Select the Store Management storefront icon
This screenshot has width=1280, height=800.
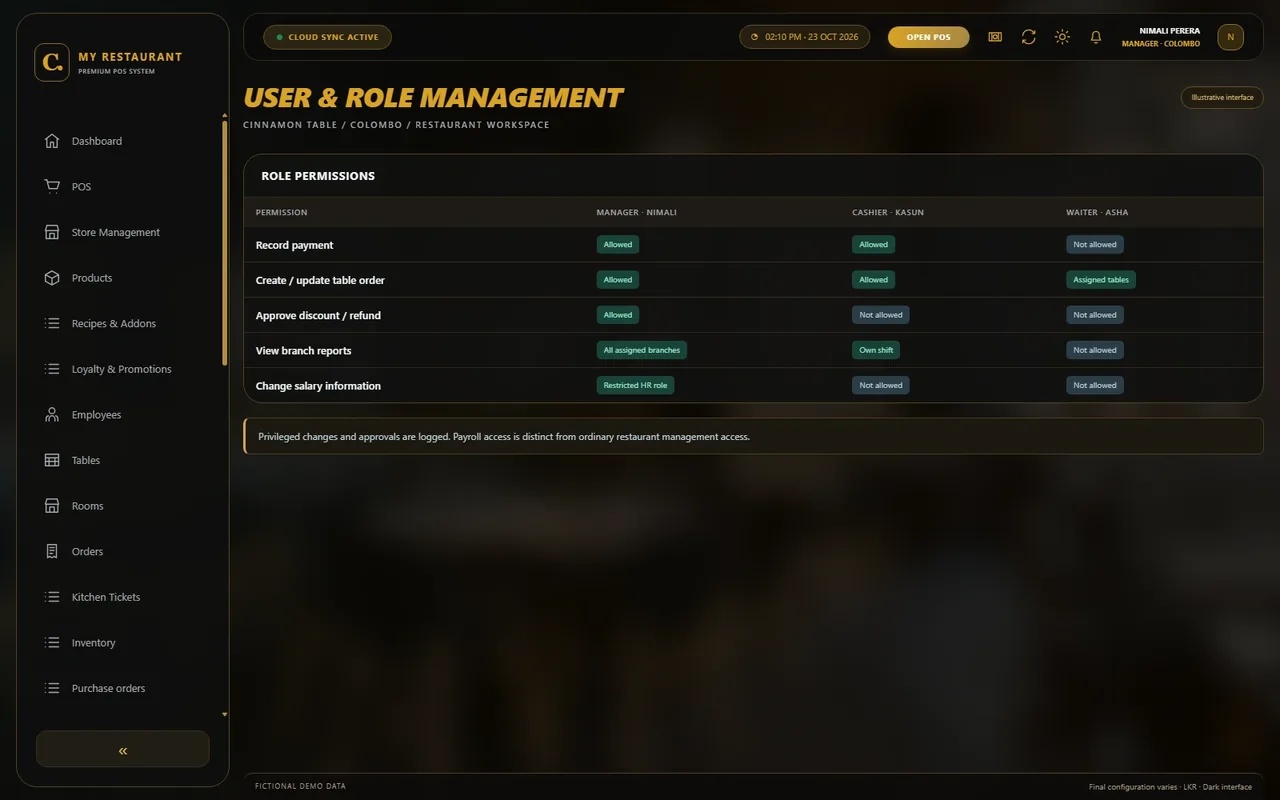52,232
